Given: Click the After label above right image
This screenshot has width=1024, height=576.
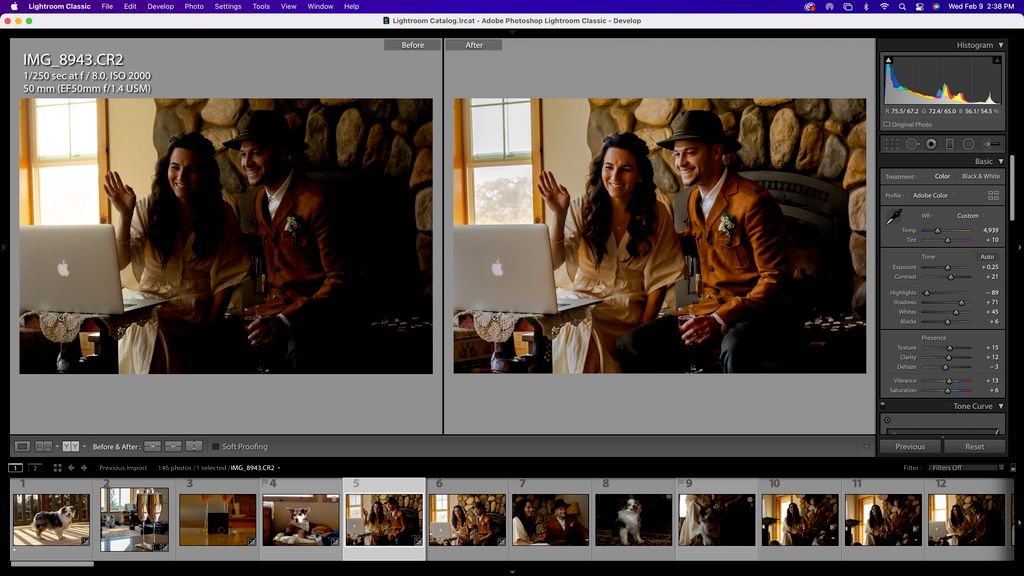Looking at the screenshot, I should point(474,45).
